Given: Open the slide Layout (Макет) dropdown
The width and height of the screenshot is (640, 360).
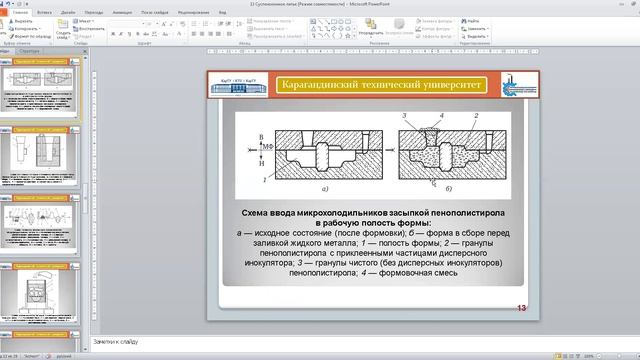Looking at the screenshot, I should click(84, 21).
